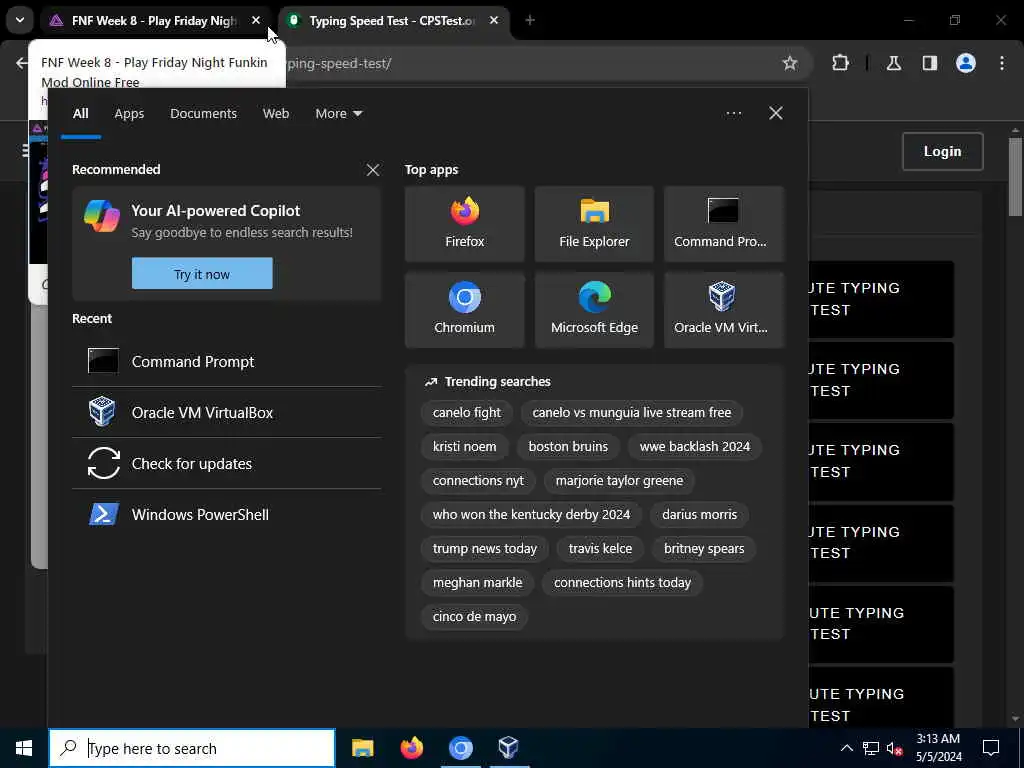Launch Command Prompt tile in Top apps
This screenshot has width=1024, height=768.
724,224
